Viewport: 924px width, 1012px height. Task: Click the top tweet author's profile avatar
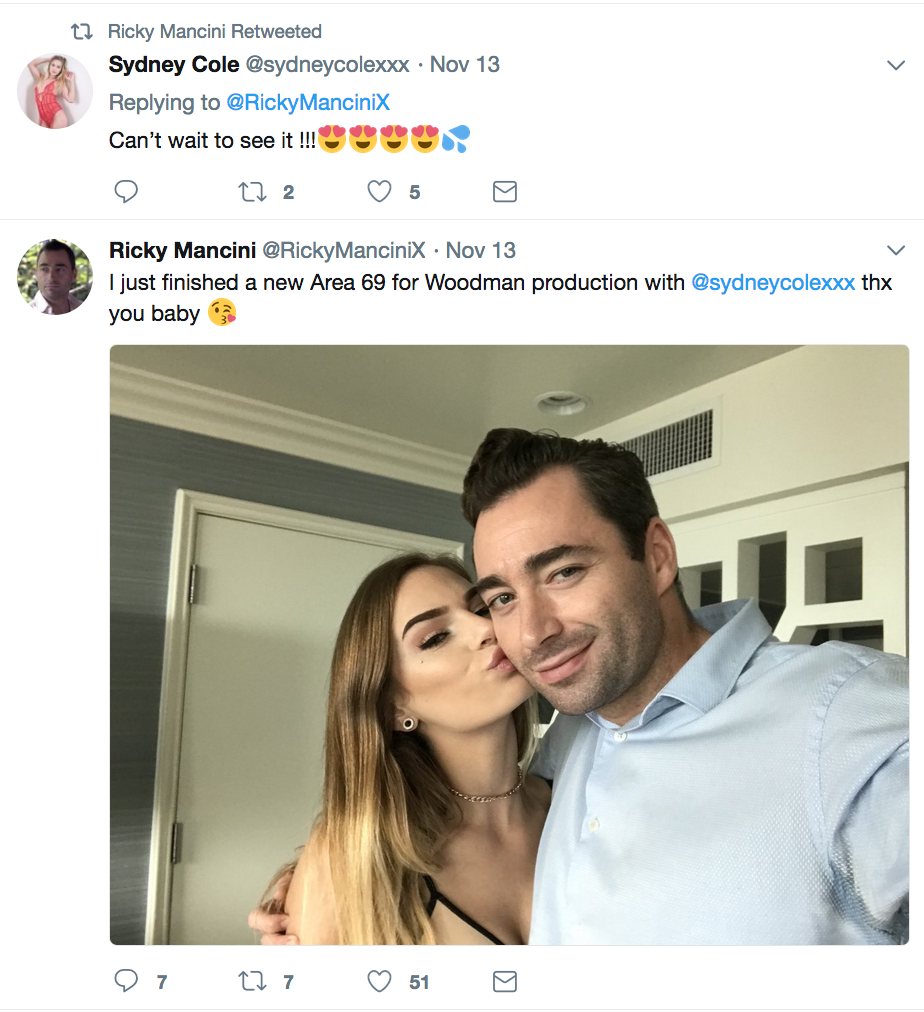55,91
